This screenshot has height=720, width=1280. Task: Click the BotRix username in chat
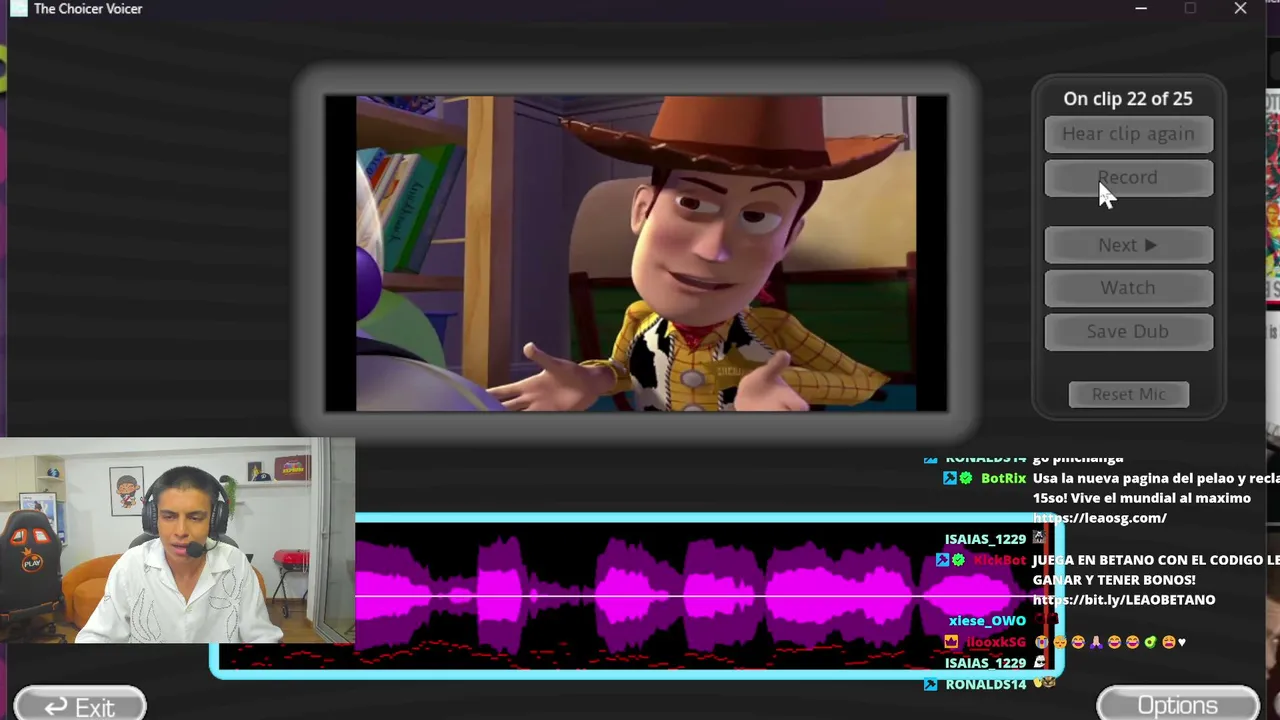1003,479
